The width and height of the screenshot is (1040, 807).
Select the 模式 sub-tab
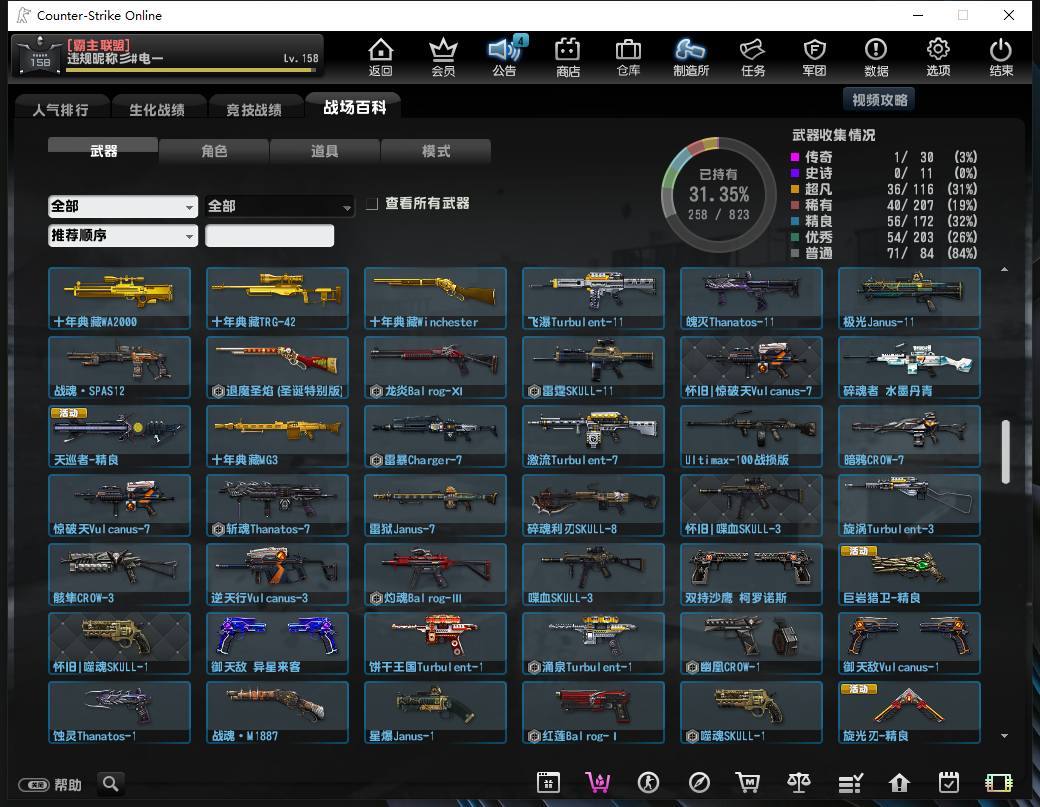(x=436, y=151)
